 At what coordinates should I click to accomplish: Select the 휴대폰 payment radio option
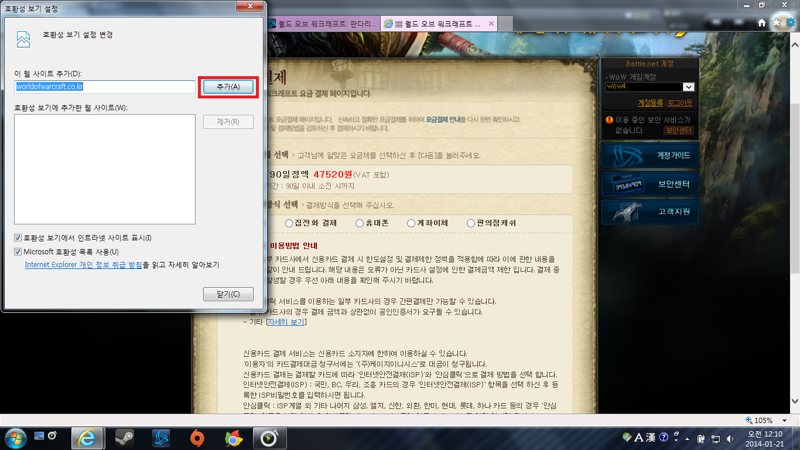click(x=359, y=223)
